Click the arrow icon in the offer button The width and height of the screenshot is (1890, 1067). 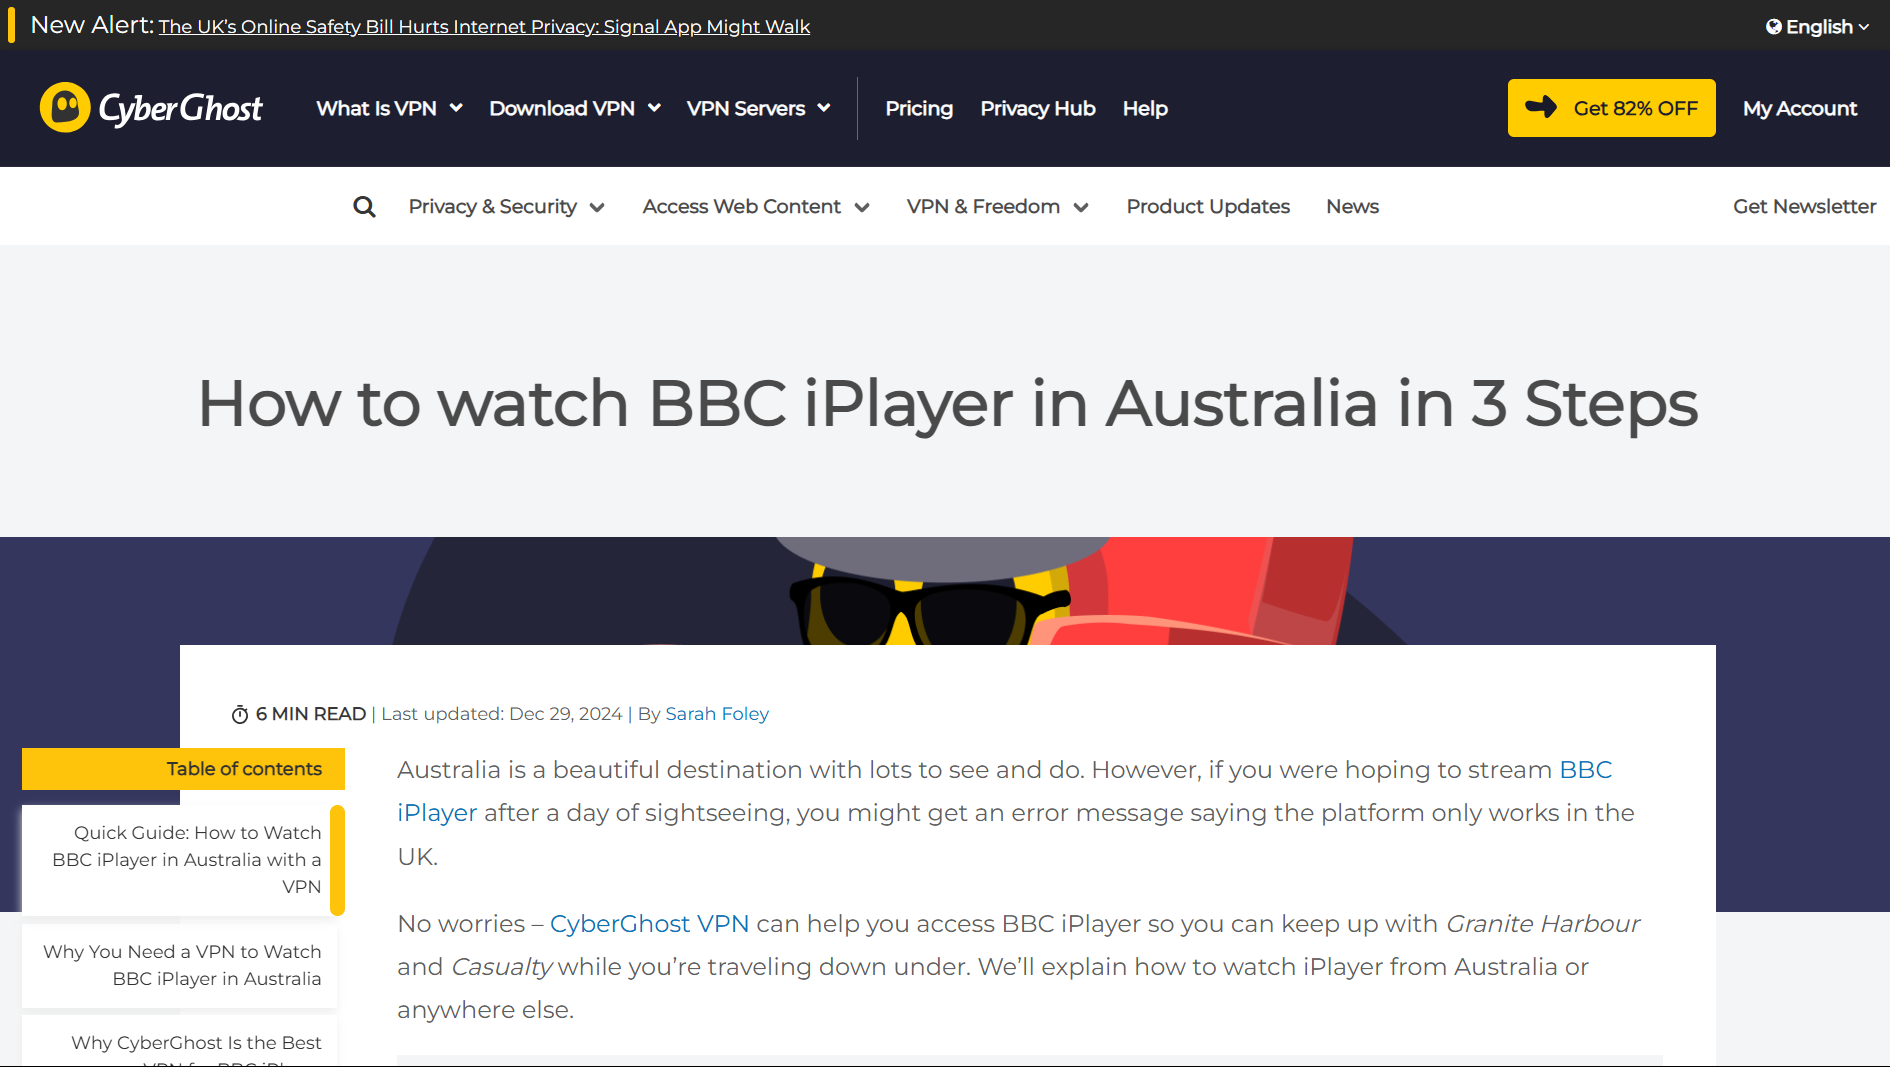tap(1541, 107)
